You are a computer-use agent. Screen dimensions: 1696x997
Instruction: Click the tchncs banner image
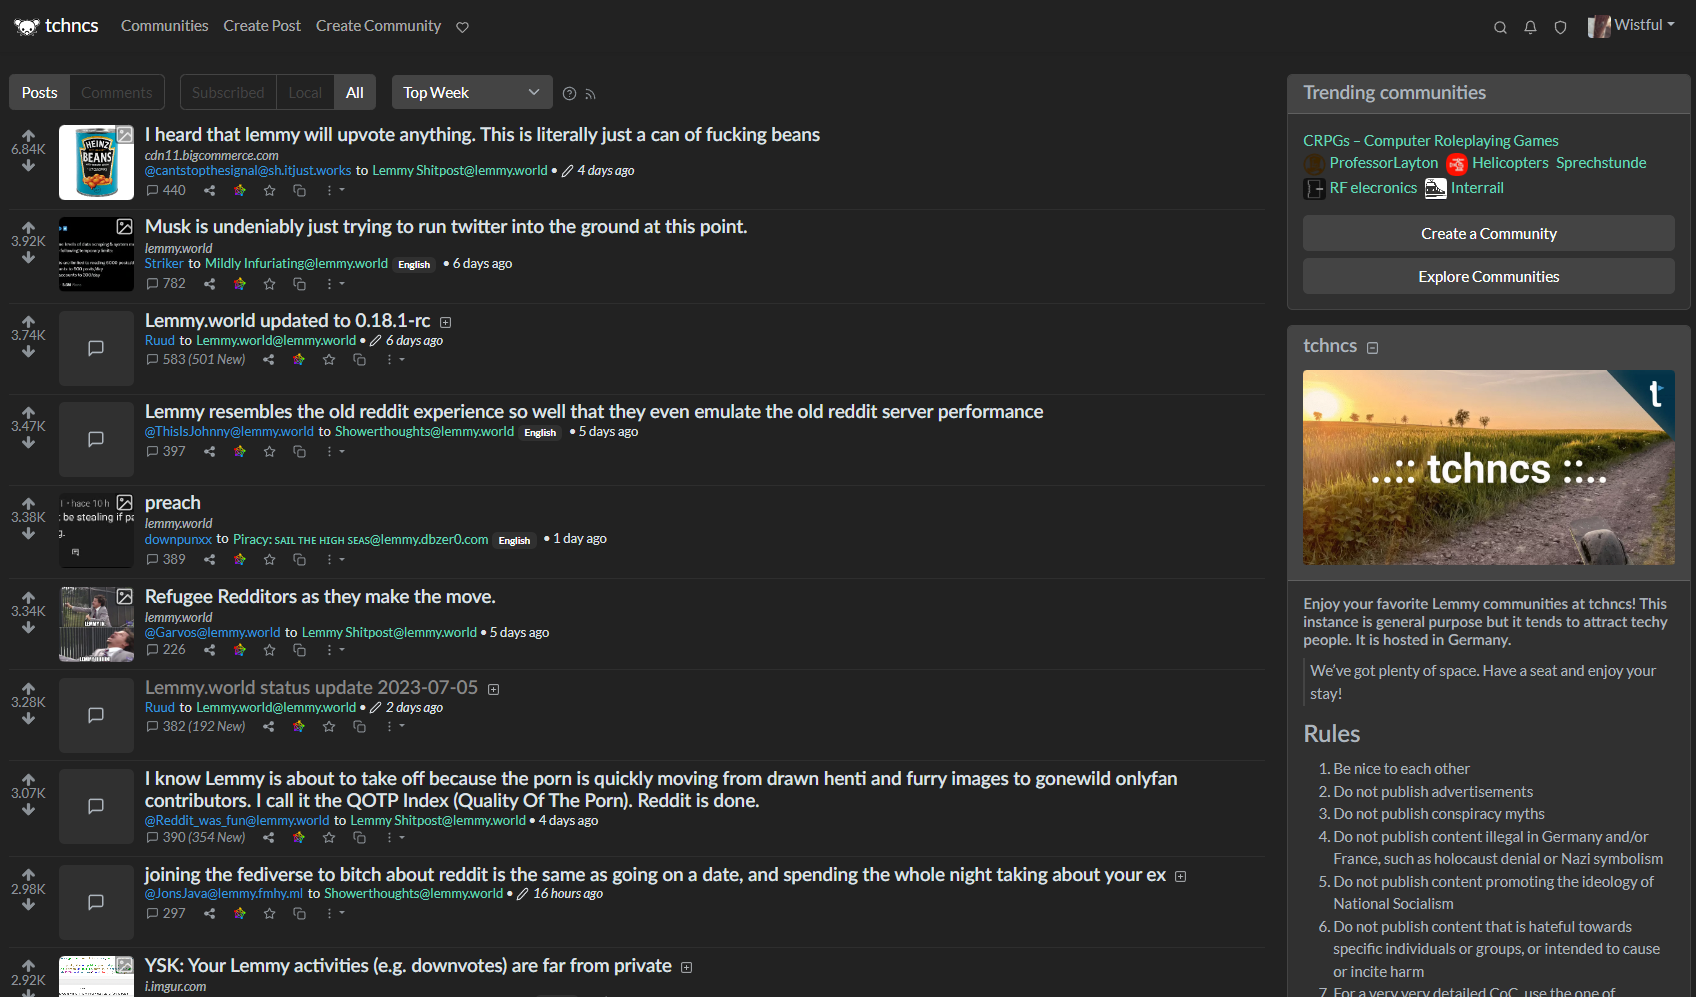[1488, 468]
